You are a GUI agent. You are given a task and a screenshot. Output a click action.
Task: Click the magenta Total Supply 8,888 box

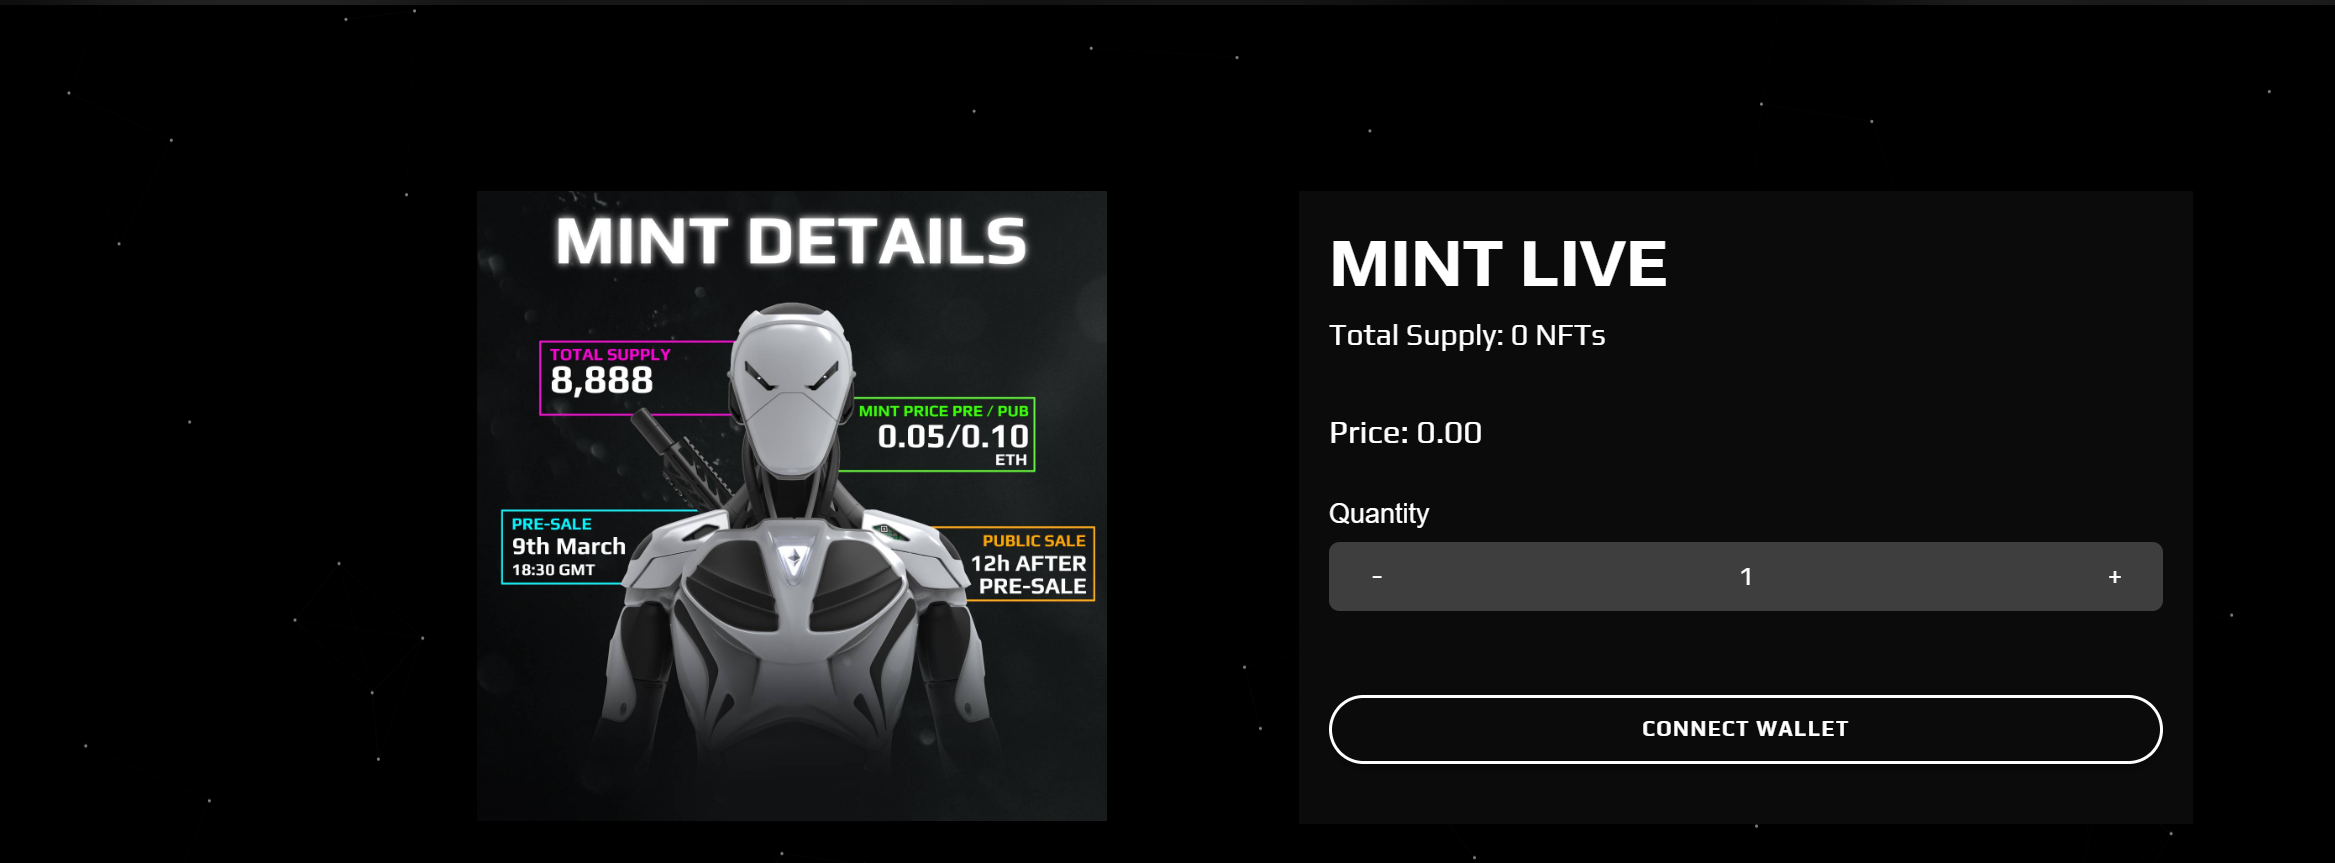(636, 378)
